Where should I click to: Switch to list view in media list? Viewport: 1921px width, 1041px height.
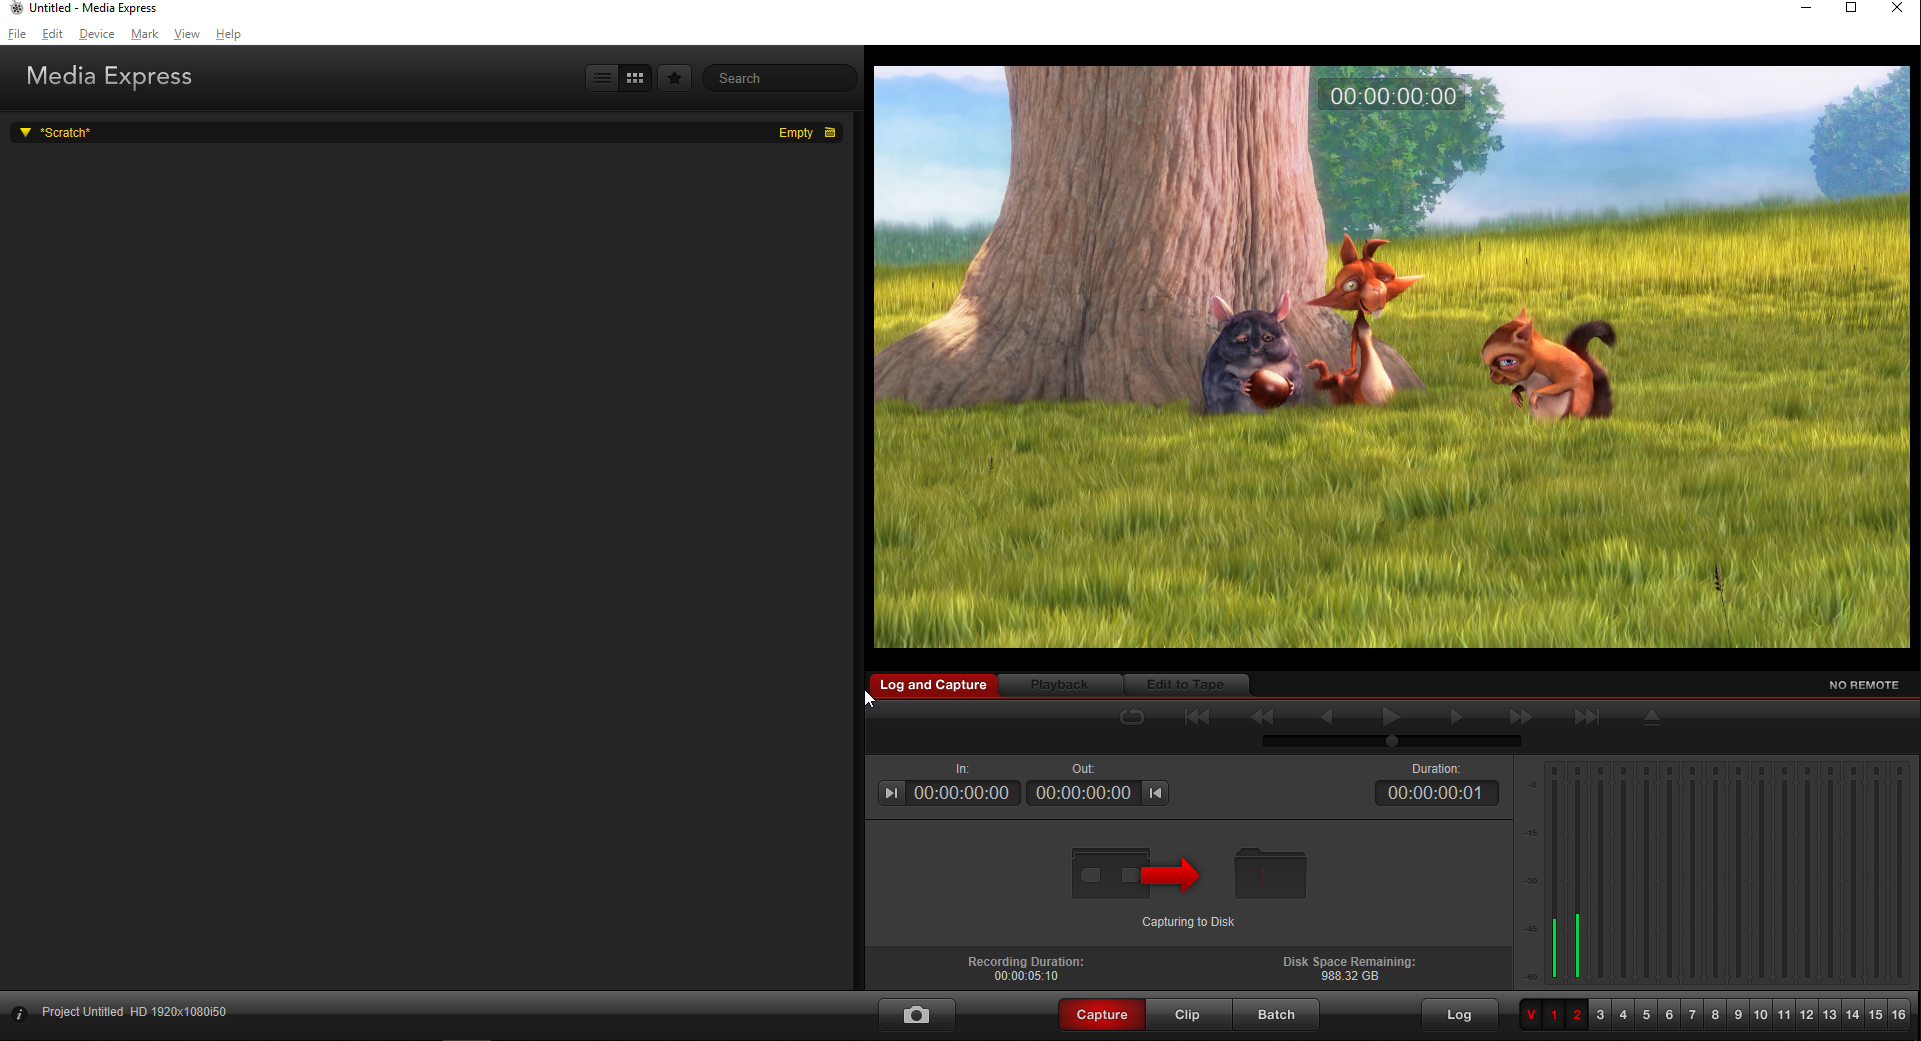[602, 78]
